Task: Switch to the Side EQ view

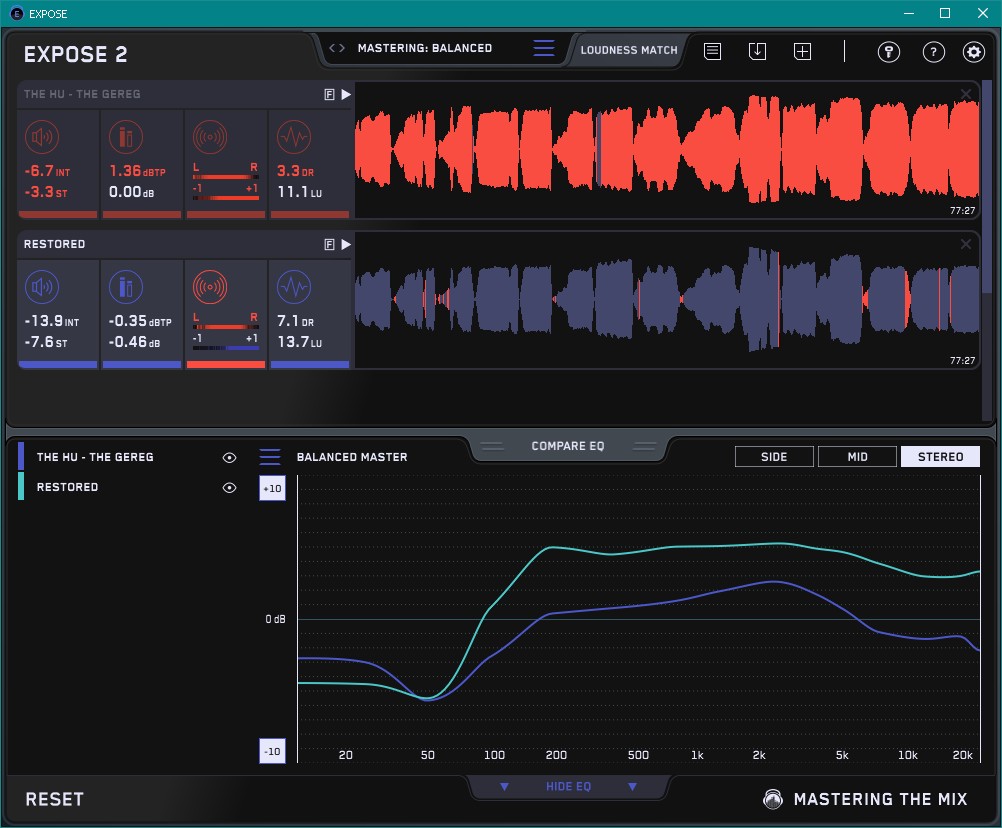Action: 774,457
